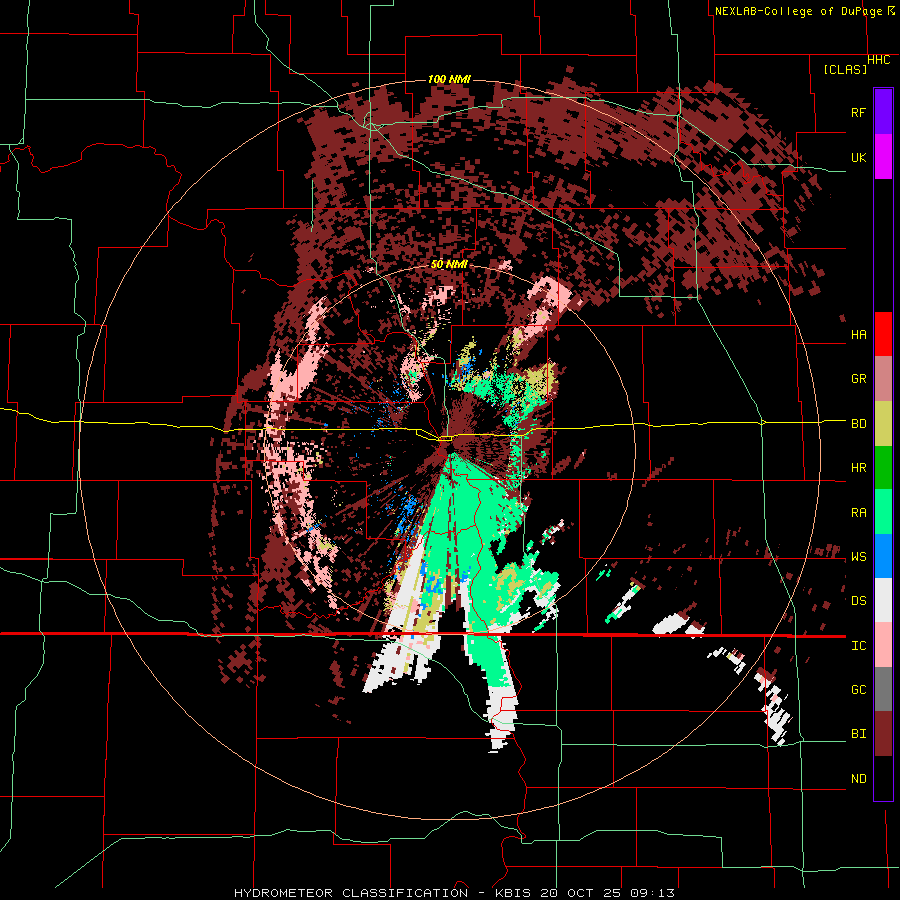Click the DS legend label
900x900 pixels.
coord(859,601)
